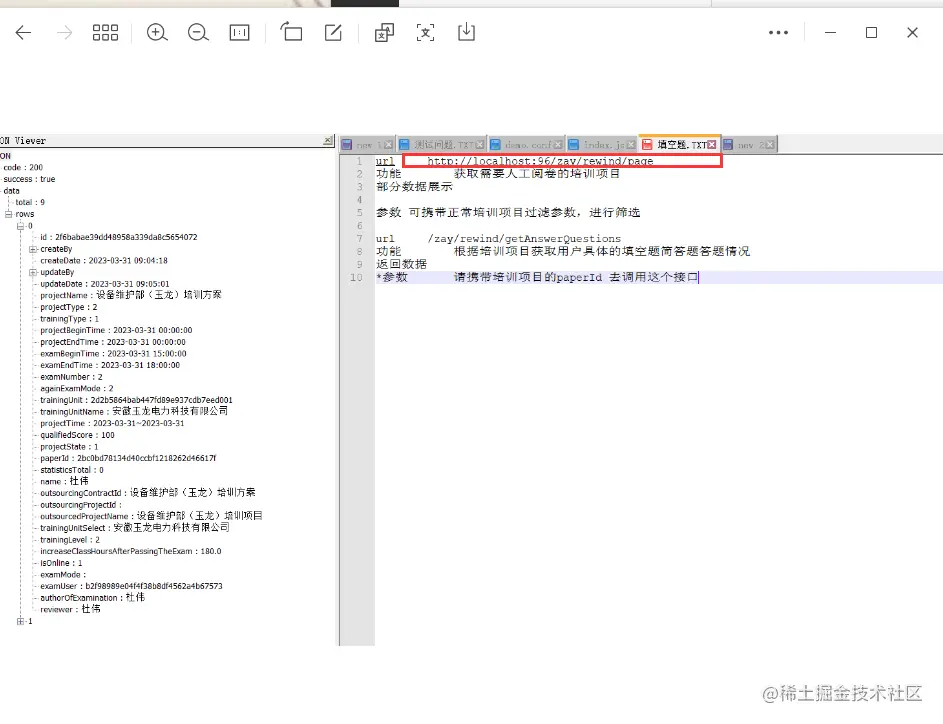Select the examEndTime row
Screen dimensions: 943x724
click(109, 366)
